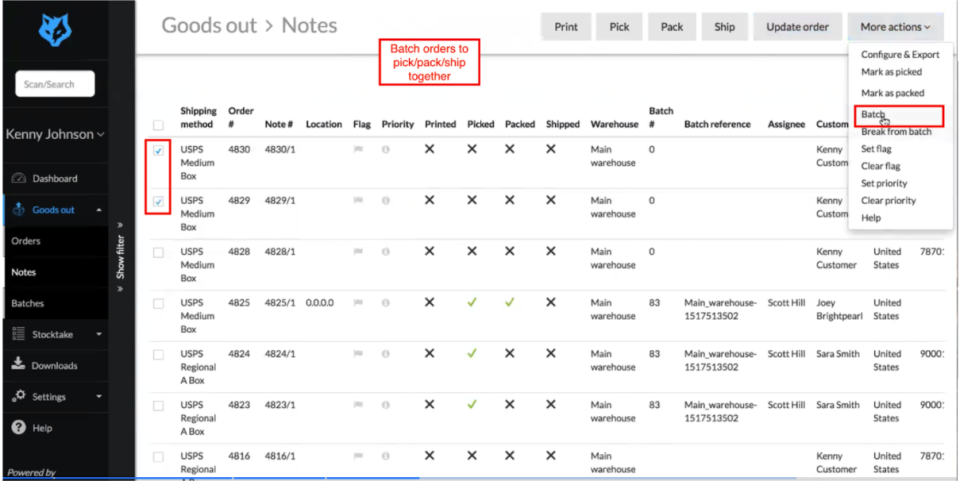The width and height of the screenshot is (960, 481).
Task: Check the checkbox for order 4824
Action: click(159, 355)
